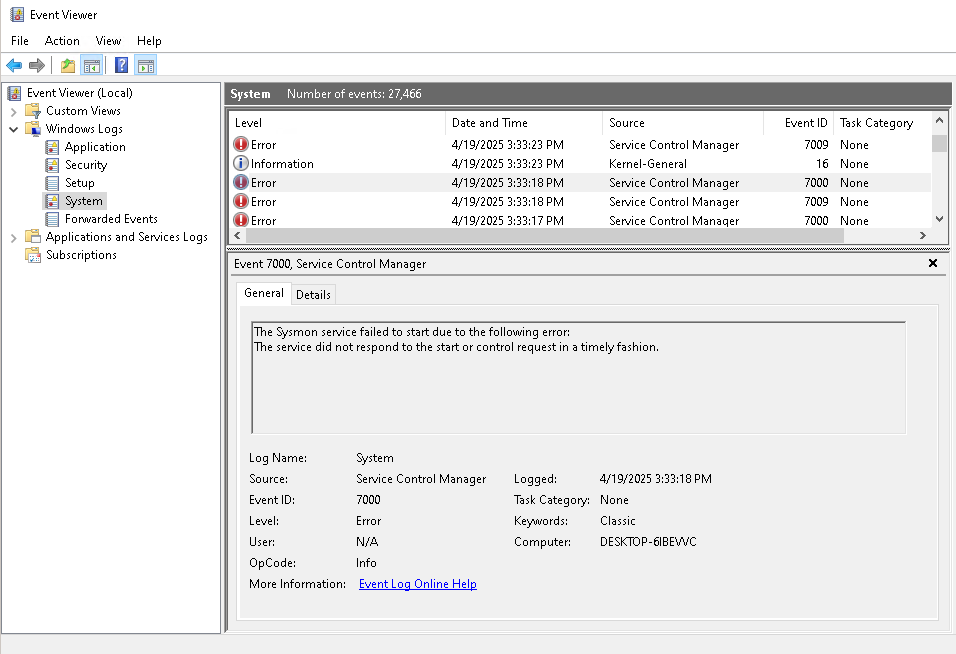Image resolution: width=956 pixels, height=654 pixels.
Task: Open the Action menu
Action: 62,41
